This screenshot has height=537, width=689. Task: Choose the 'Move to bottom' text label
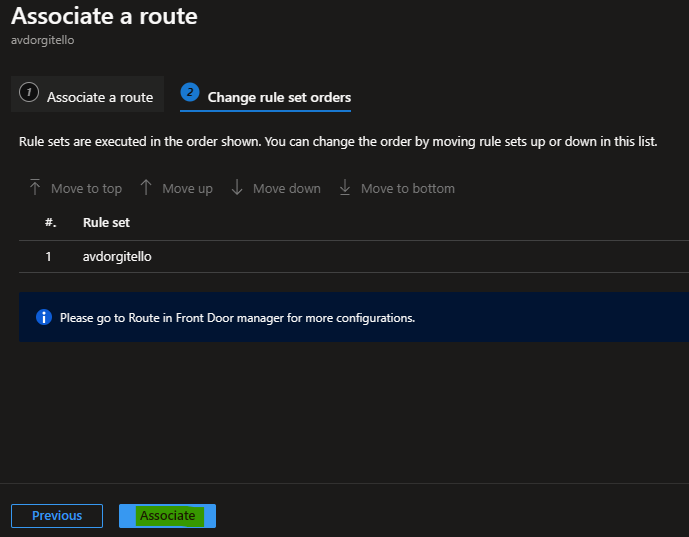[x=408, y=189]
